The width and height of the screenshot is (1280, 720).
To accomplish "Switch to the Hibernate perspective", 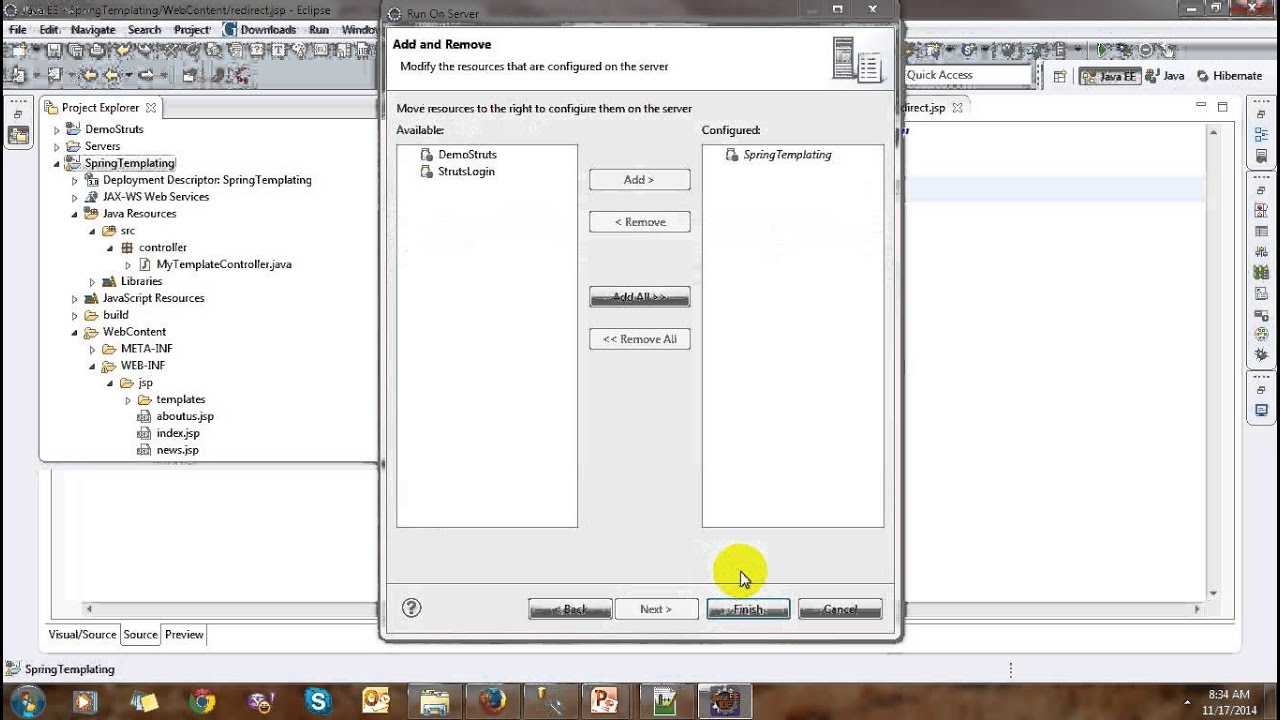I will [x=1231, y=75].
